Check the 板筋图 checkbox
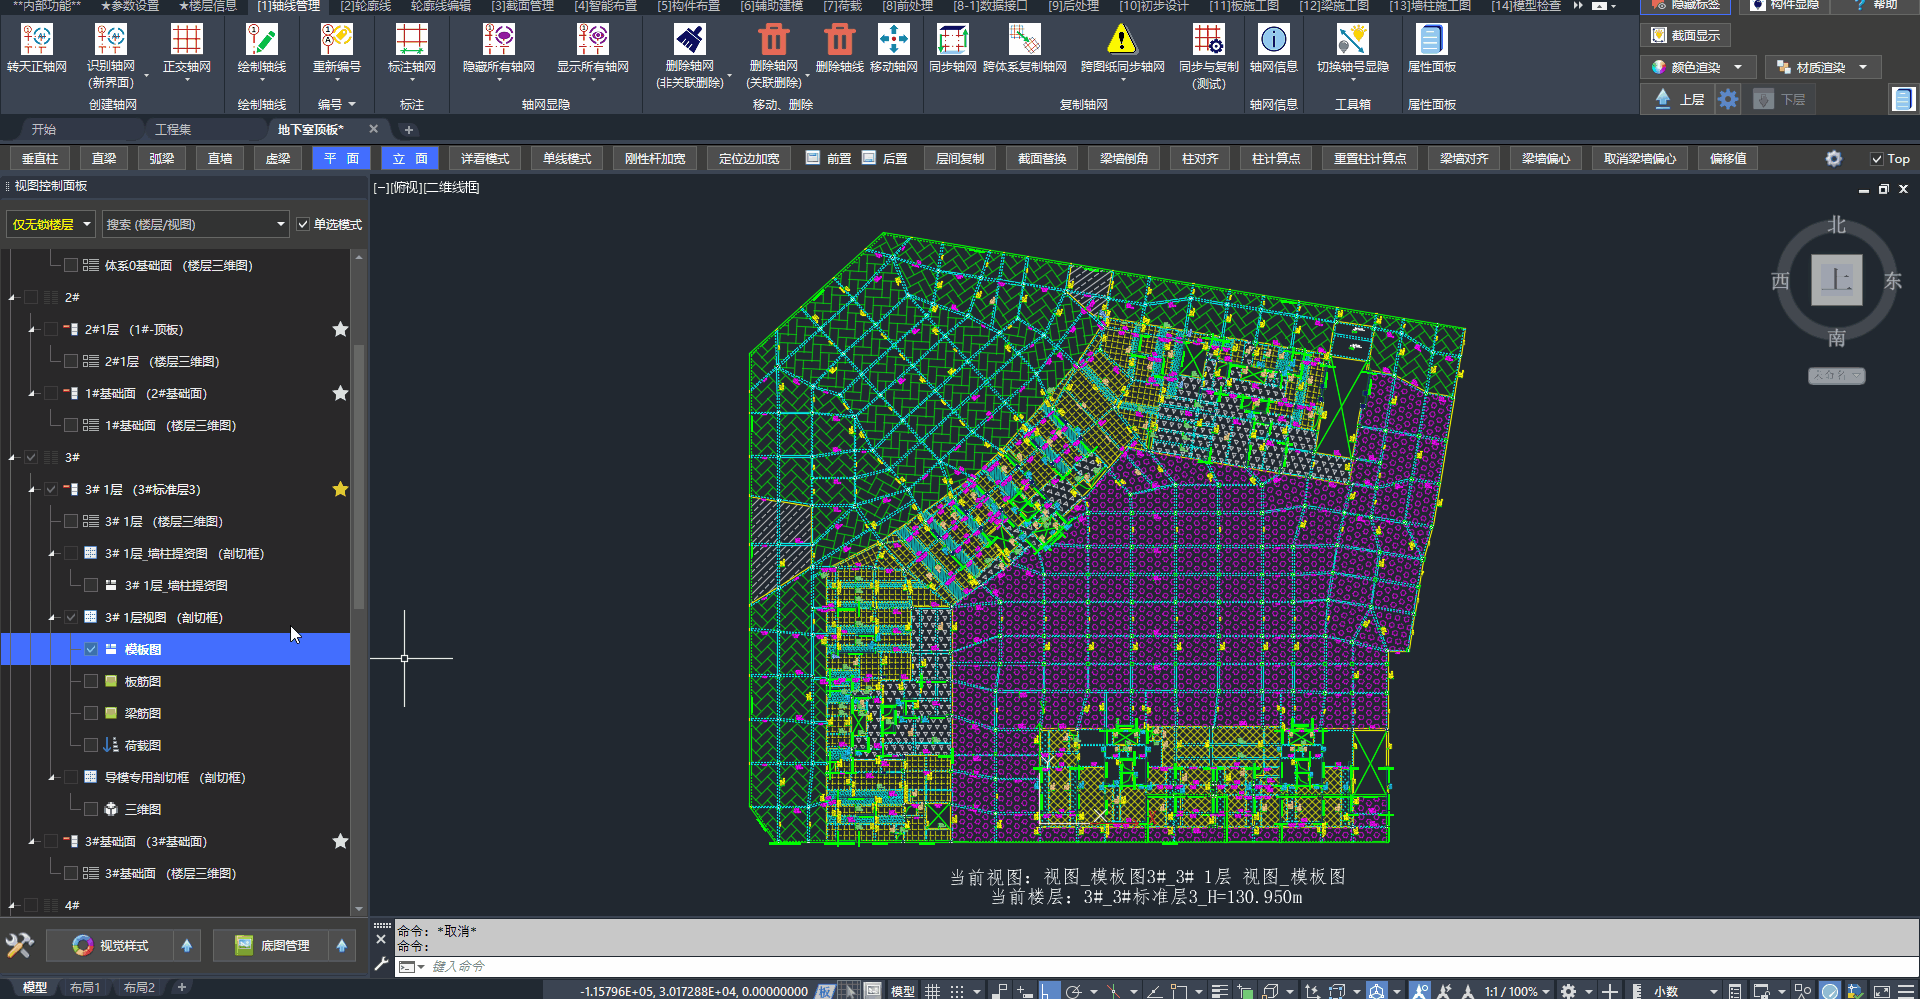The image size is (1920, 999). tap(91, 681)
